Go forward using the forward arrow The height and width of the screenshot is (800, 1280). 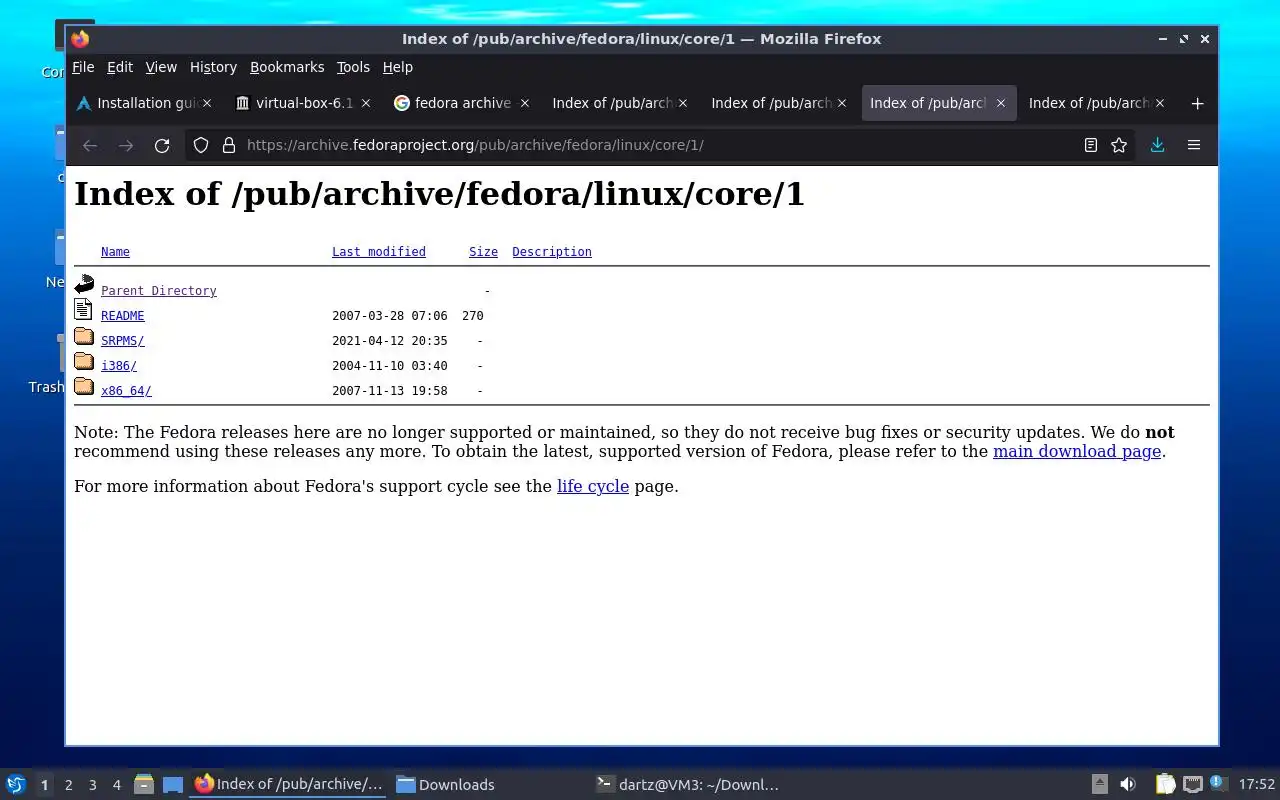(x=126, y=145)
